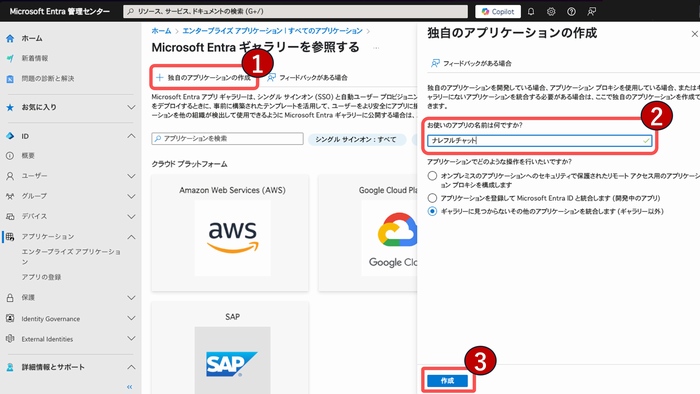Open 問題の診断と解決 in the sidebar
Screen dimensions: 700x394
click(48, 79)
